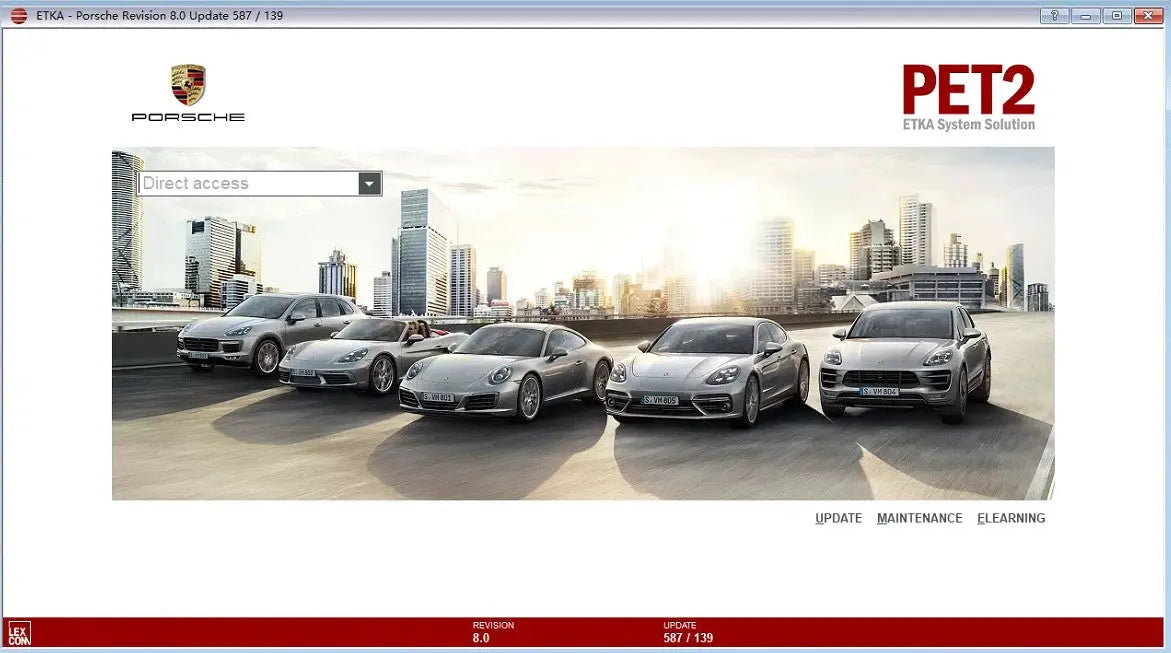
Task: Expand the Direct access selection list
Action: (370, 183)
